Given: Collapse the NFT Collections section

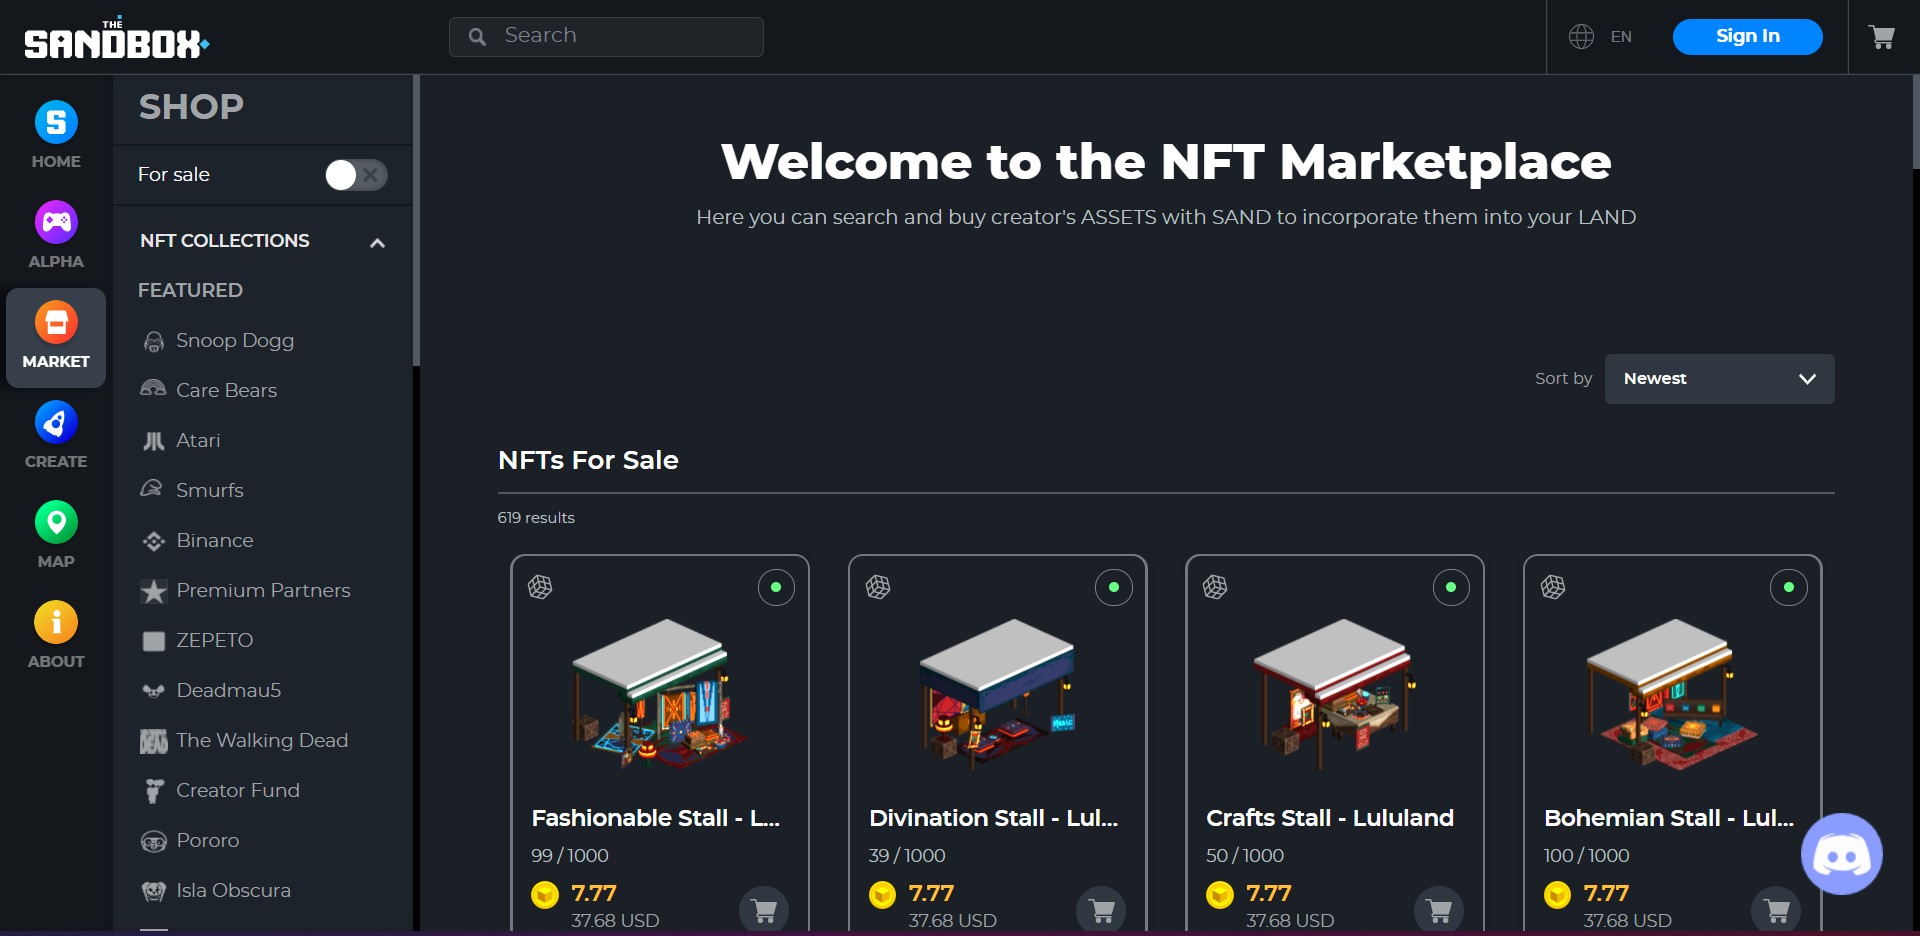Looking at the screenshot, I should coord(377,243).
